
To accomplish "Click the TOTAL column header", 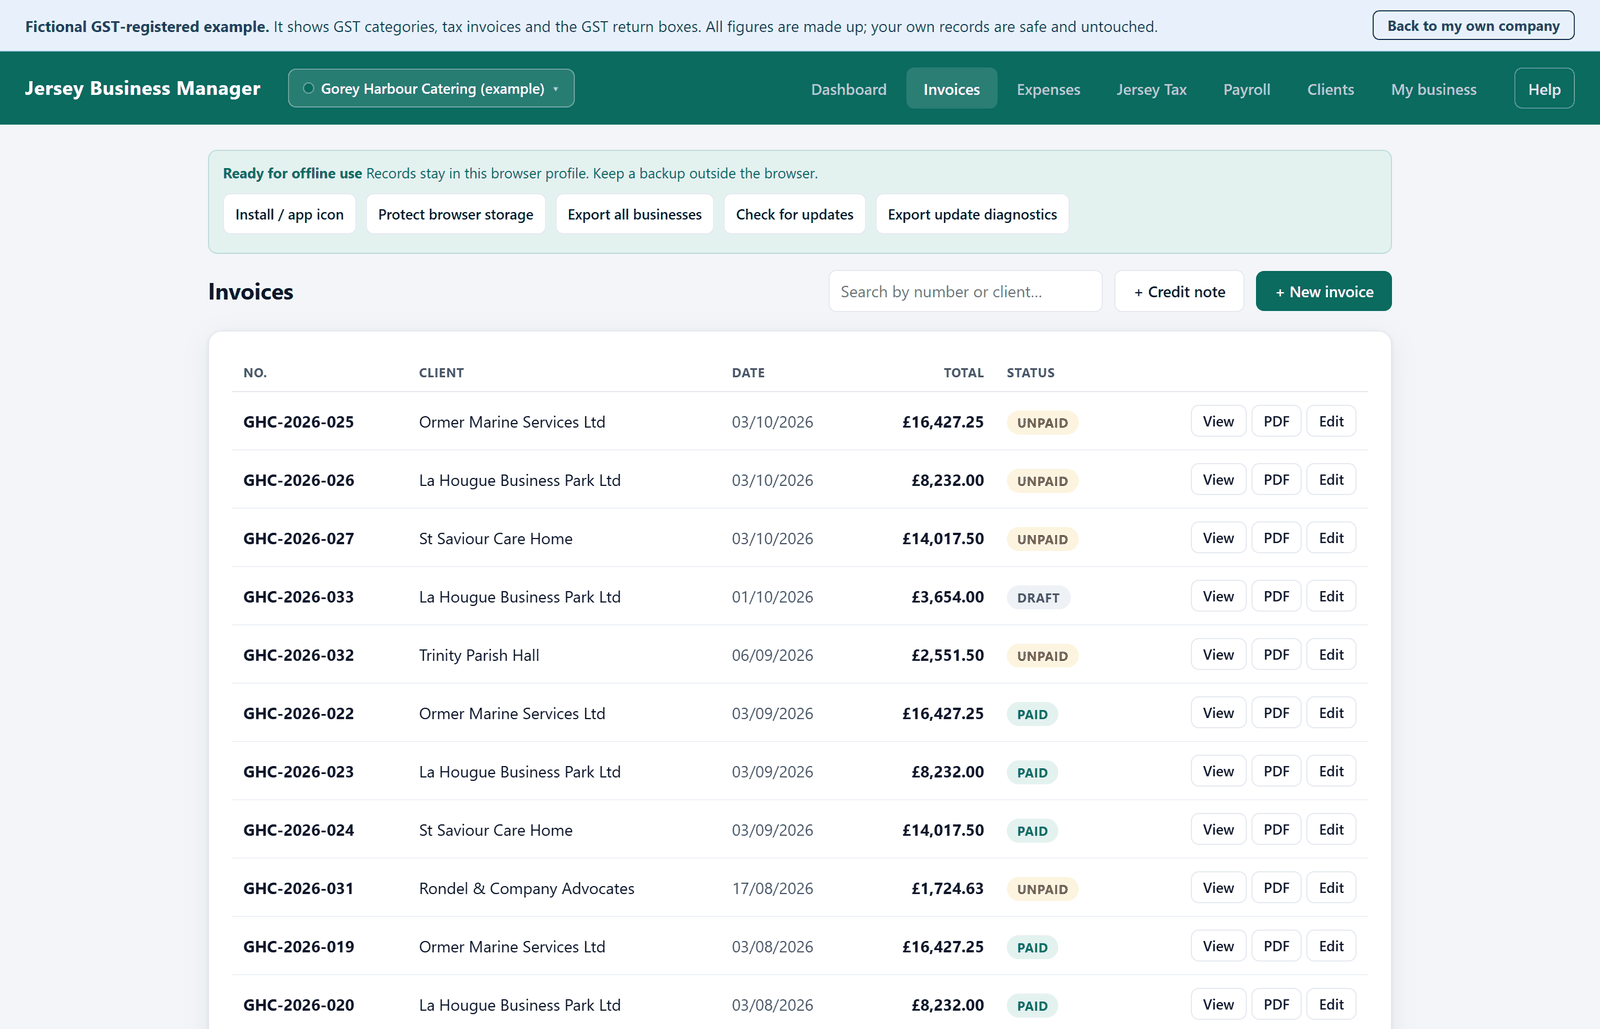I will 963,372.
